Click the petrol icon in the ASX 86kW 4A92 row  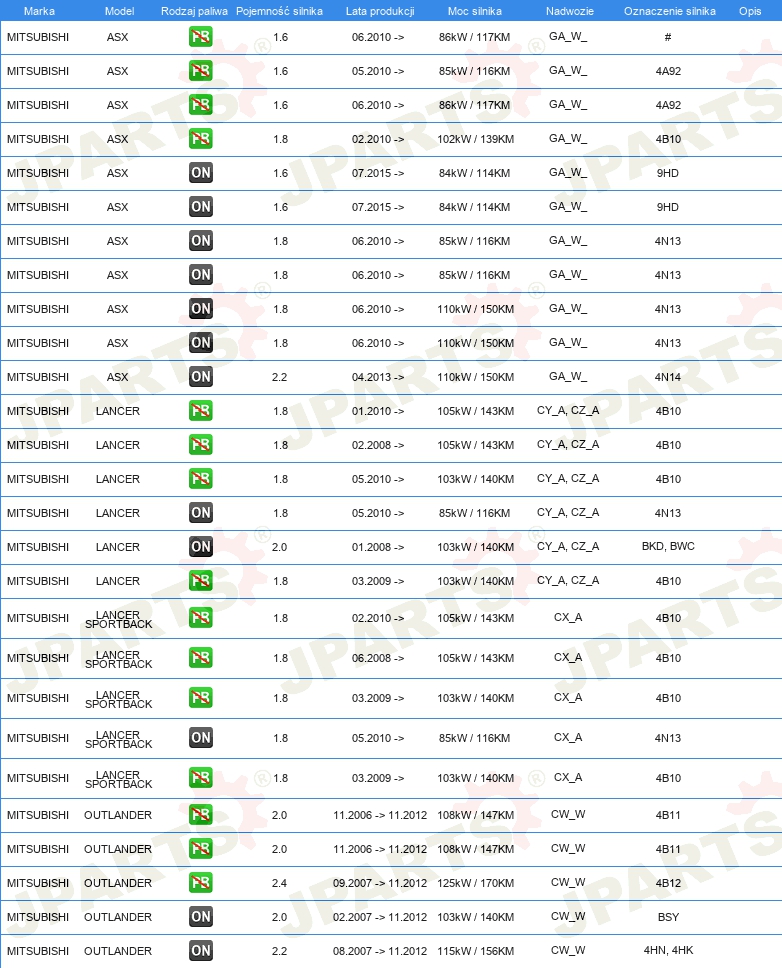click(x=201, y=105)
